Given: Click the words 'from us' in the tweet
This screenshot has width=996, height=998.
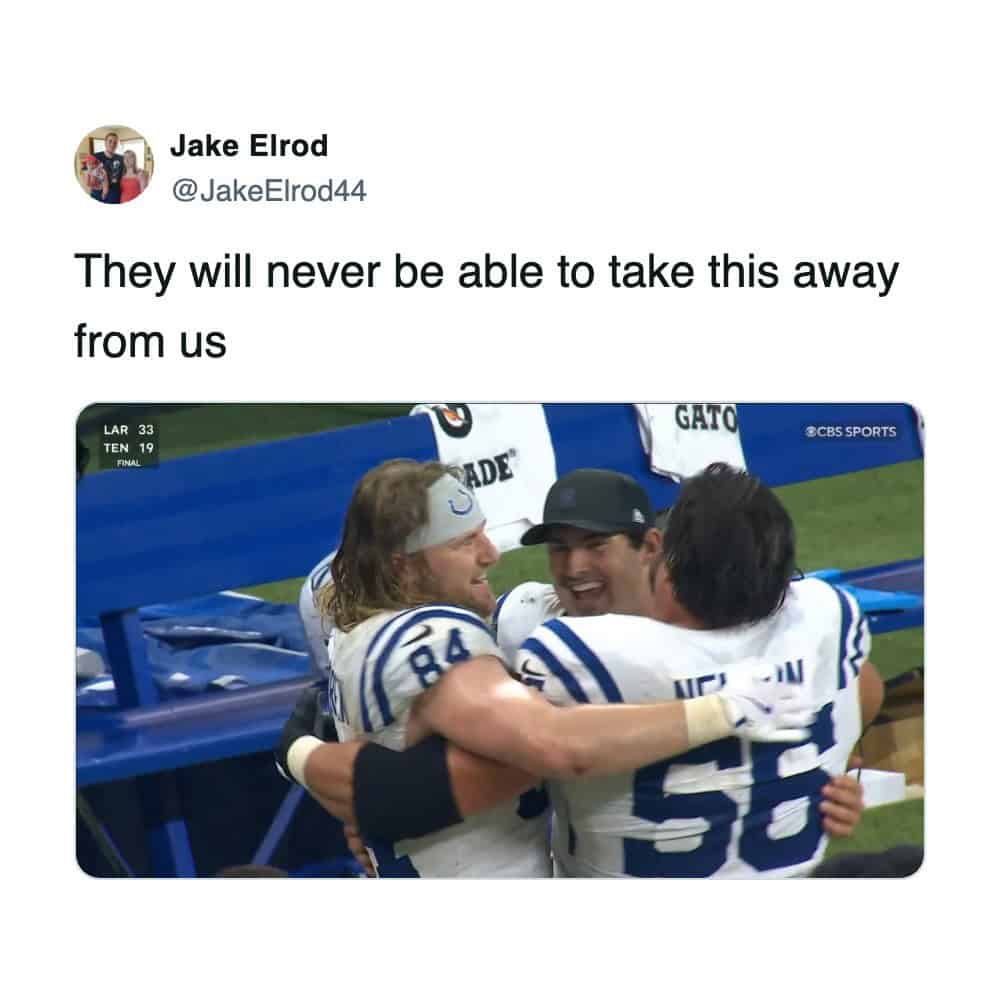Looking at the screenshot, I should 150,342.
